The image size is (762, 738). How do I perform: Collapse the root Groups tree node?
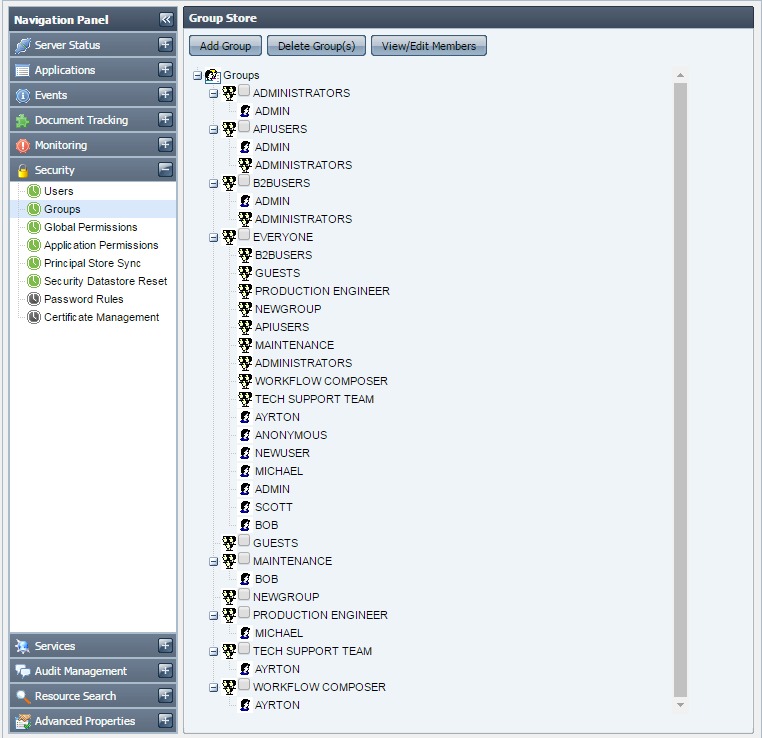click(197, 75)
